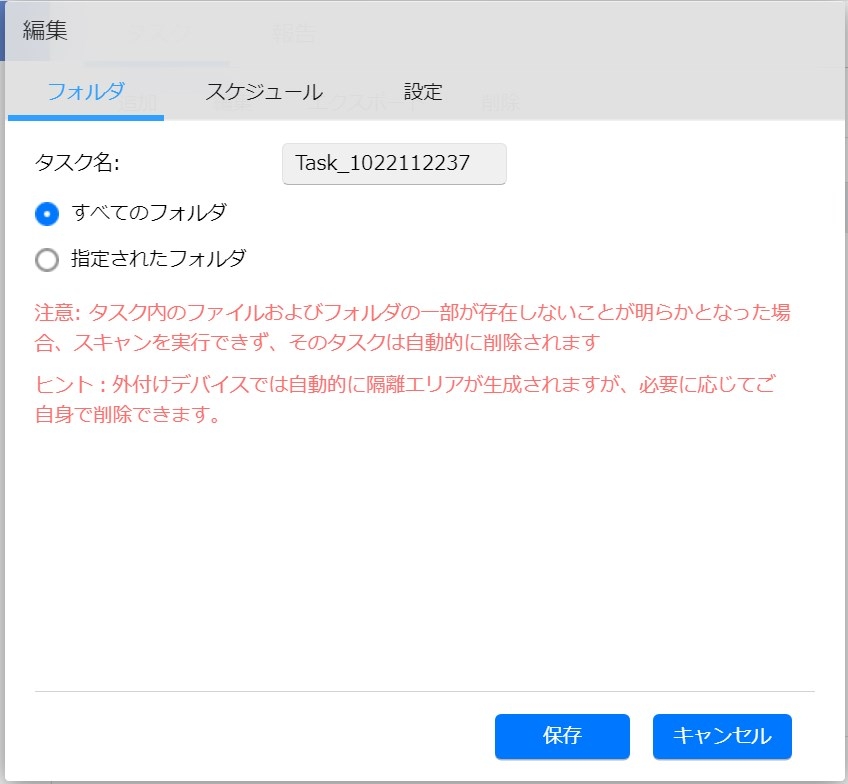Screen dimensions: 848x784
Task: Click the blue underline beneath フォルダ tab
Action: click(x=86, y=117)
